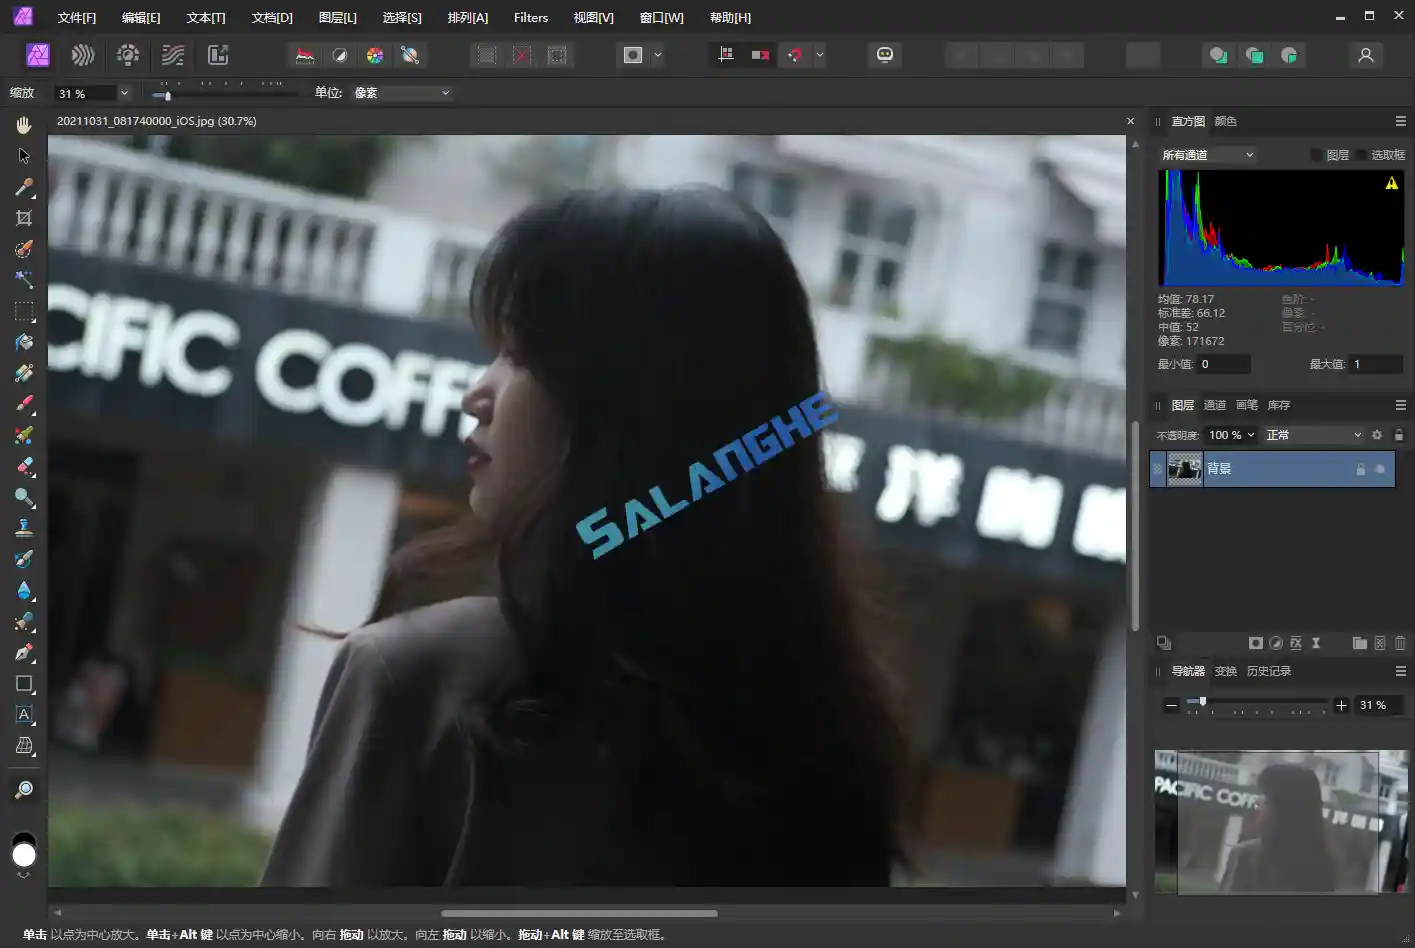Open the Filters menu
The image size is (1415, 948).
pyautogui.click(x=530, y=17)
